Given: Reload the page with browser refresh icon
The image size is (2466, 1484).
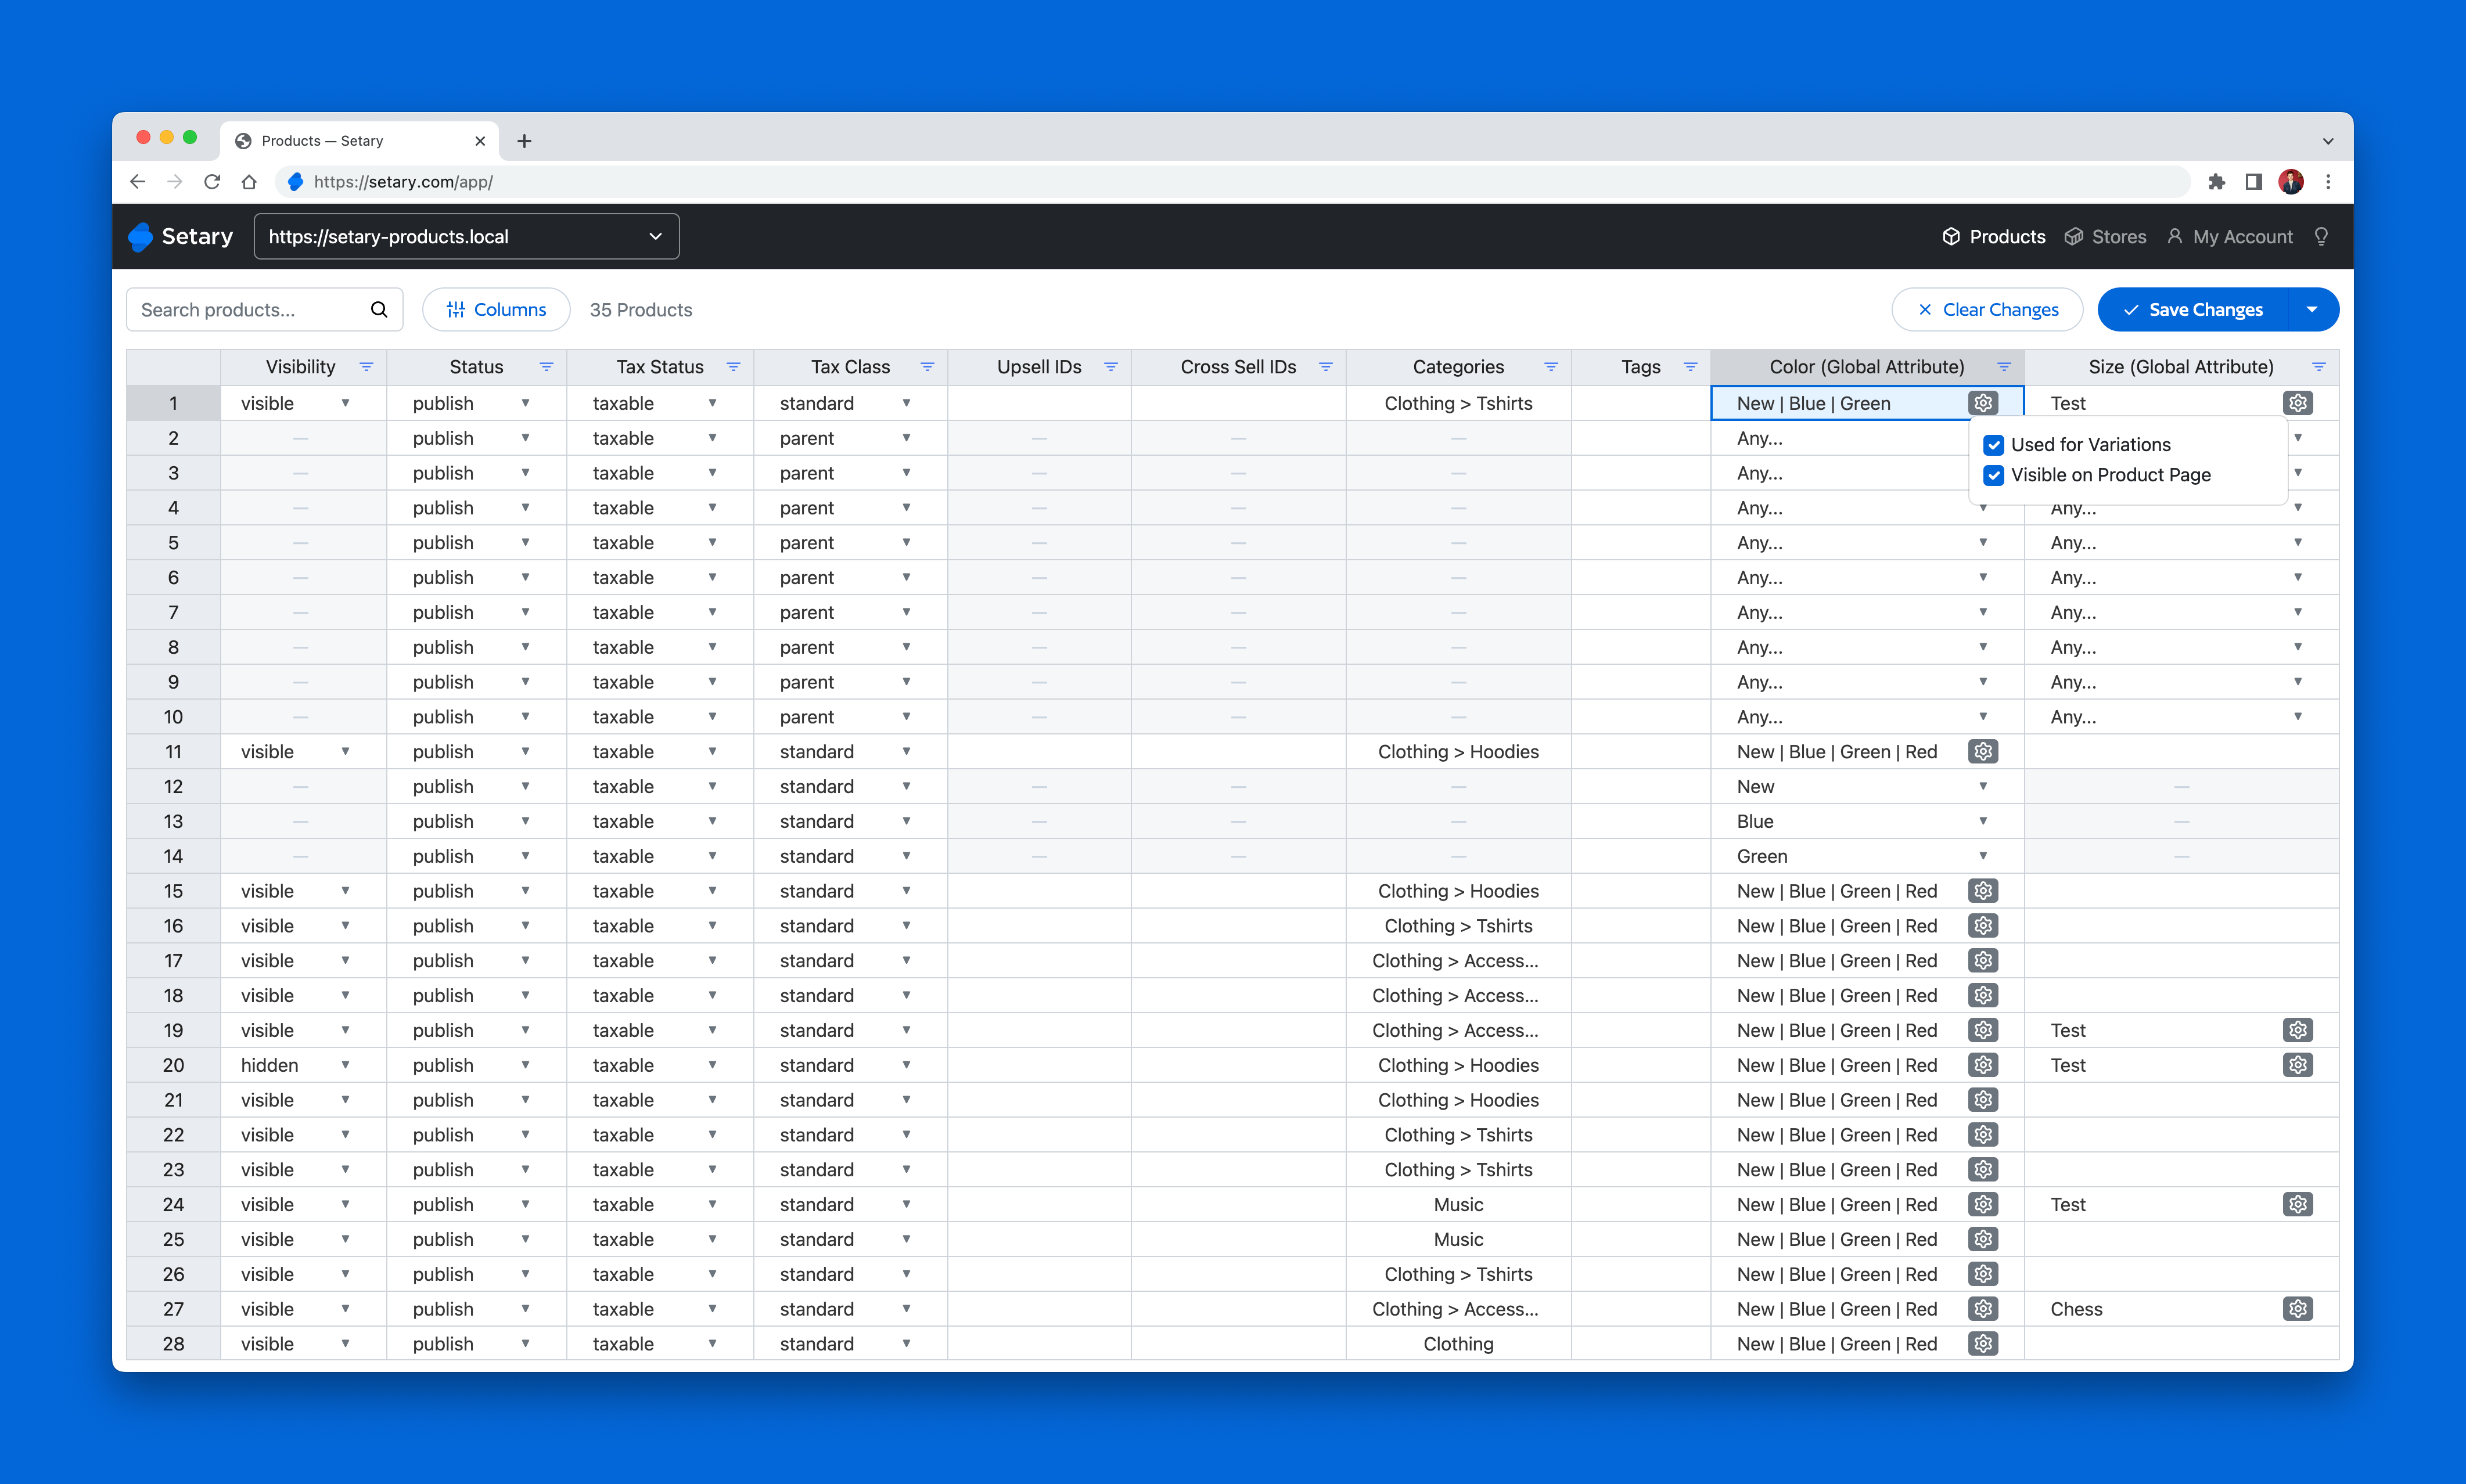Looking at the screenshot, I should tap(212, 182).
